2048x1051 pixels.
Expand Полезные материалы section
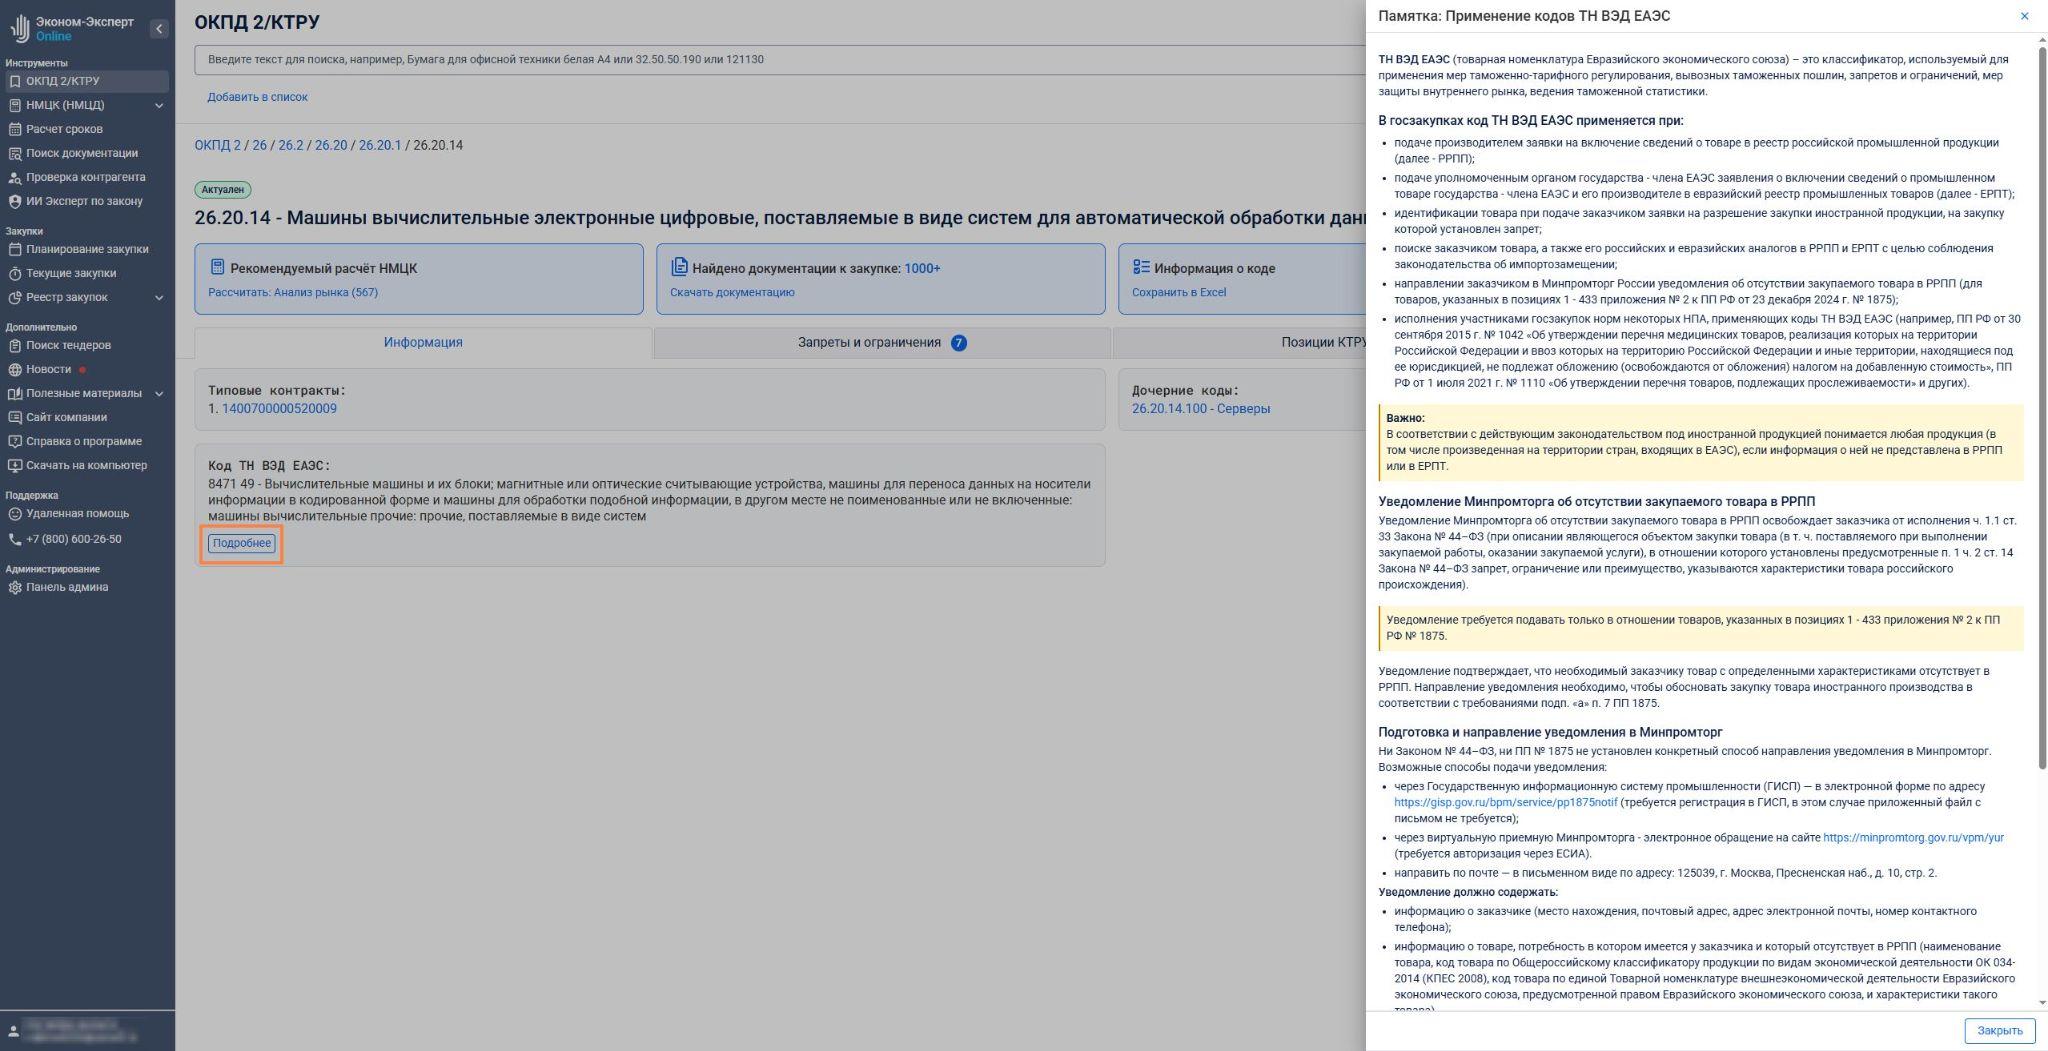pos(158,393)
